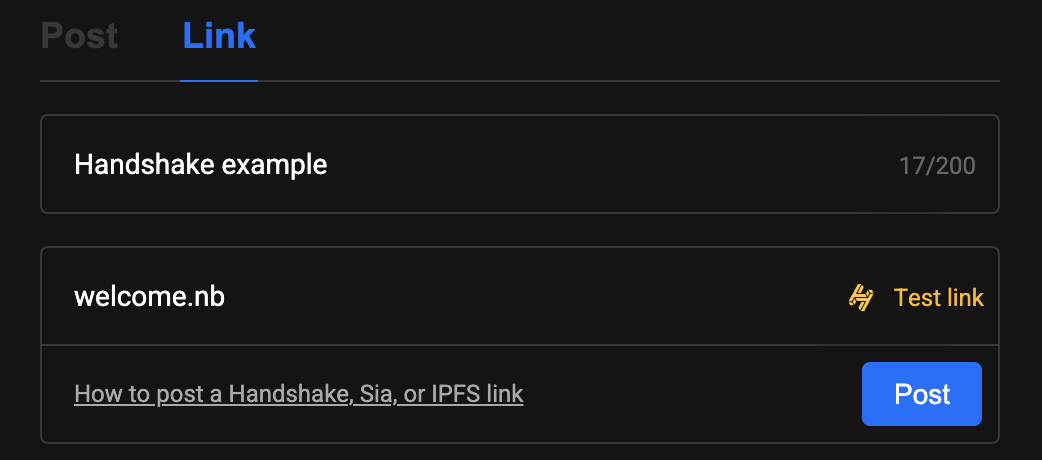Viewport: 1042px width, 460px height.
Task: Select the Link tab
Action: tap(219, 37)
